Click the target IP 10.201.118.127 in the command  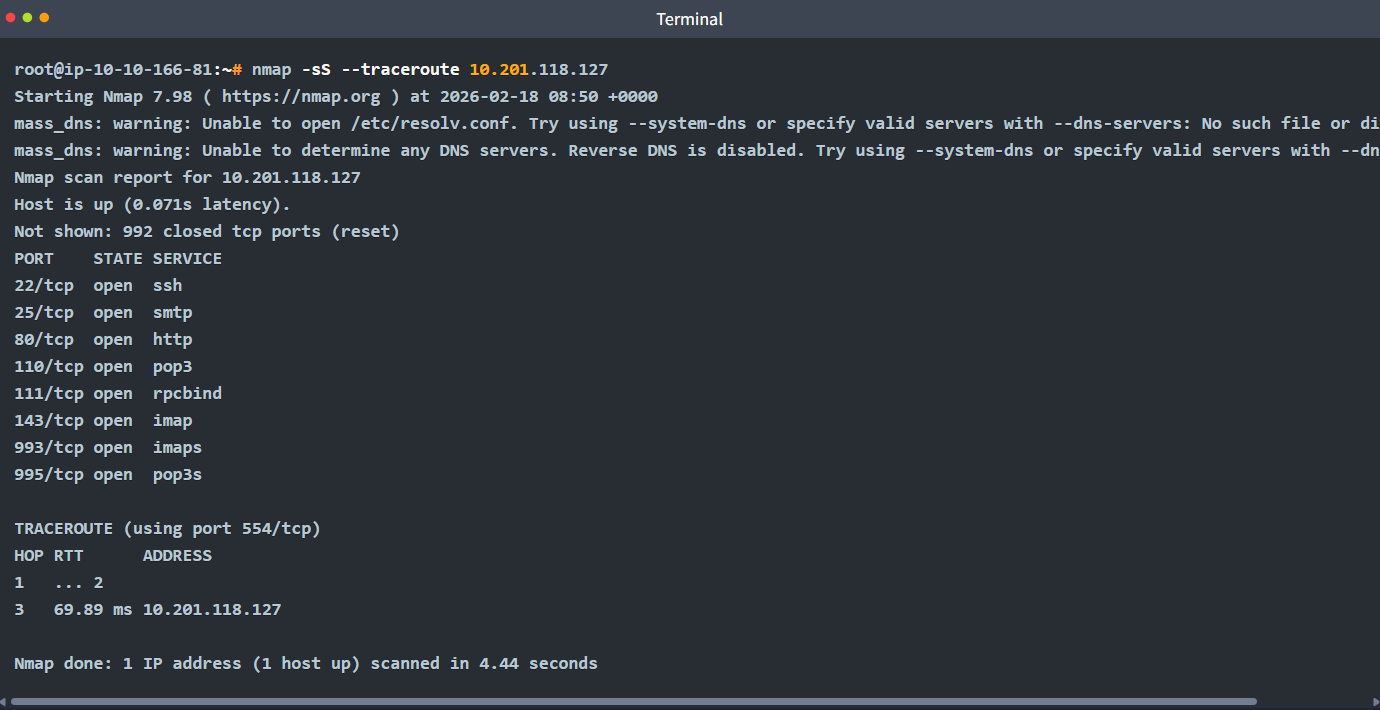[538, 70]
